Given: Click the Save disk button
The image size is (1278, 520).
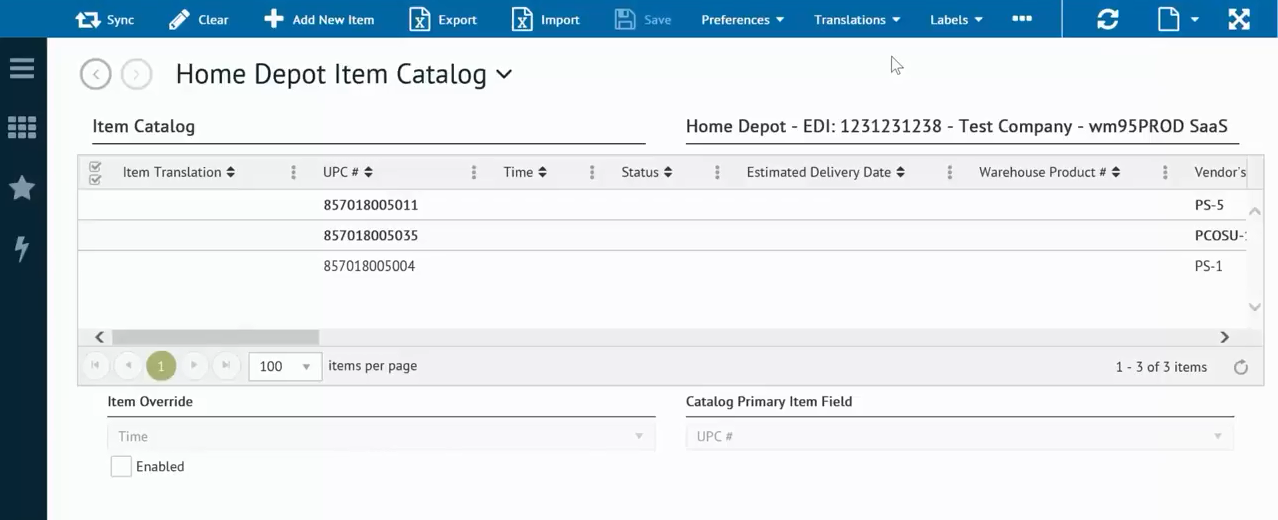Looking at the screenshot, I should 643,19.
